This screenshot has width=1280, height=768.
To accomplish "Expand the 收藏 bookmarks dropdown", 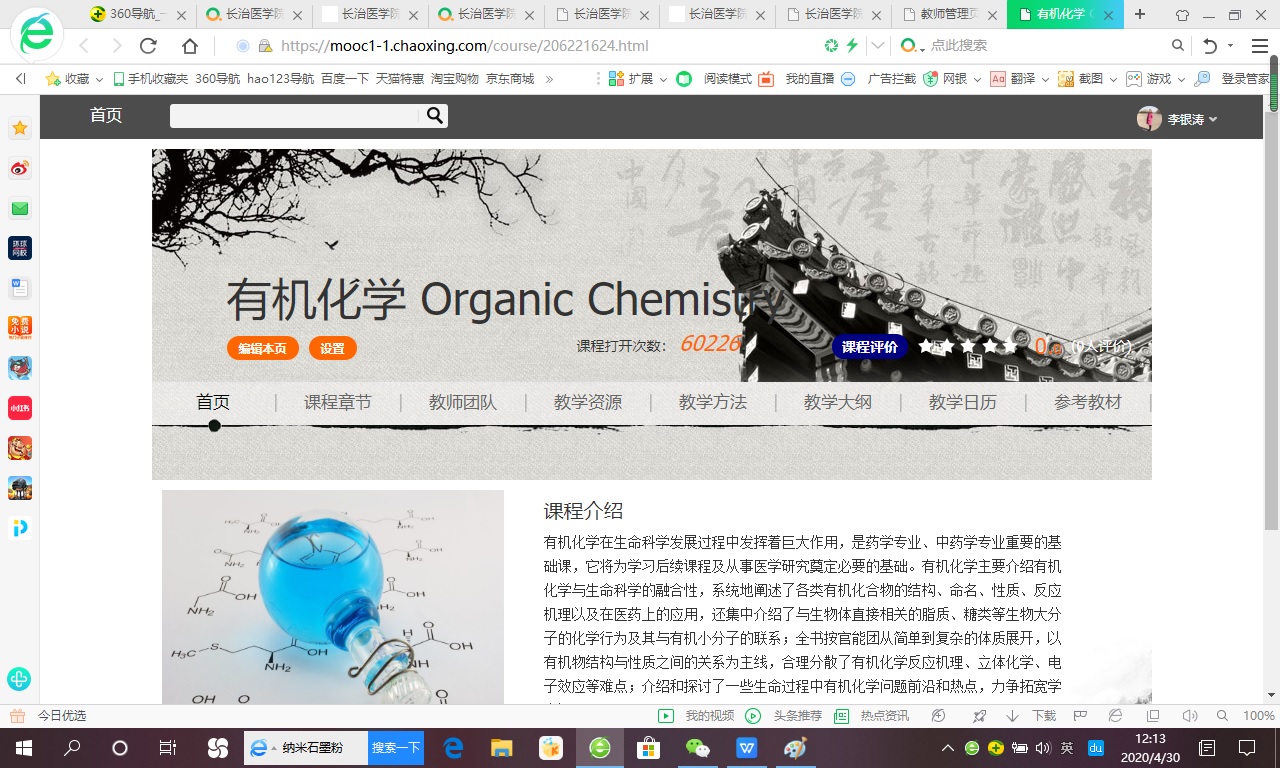I will (98, 79).
